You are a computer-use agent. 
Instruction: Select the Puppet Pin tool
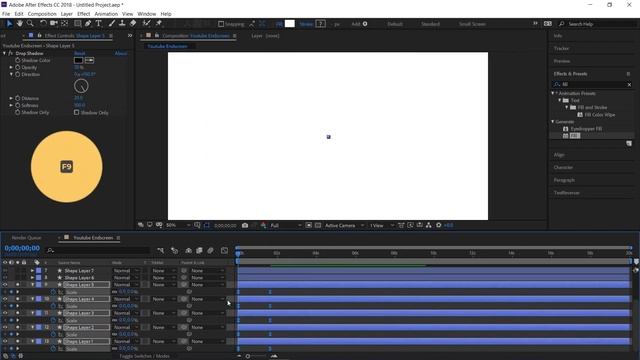159,24
